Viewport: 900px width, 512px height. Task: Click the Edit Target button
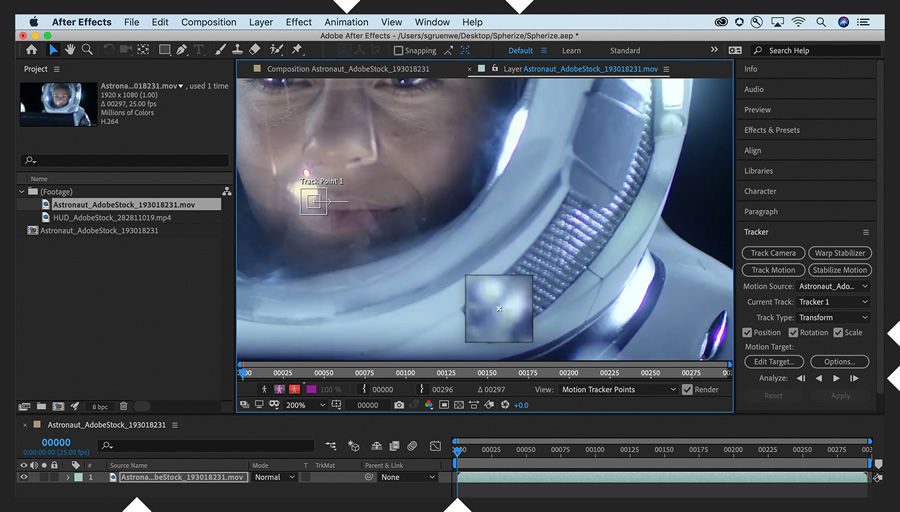click(x=773, y=361)
